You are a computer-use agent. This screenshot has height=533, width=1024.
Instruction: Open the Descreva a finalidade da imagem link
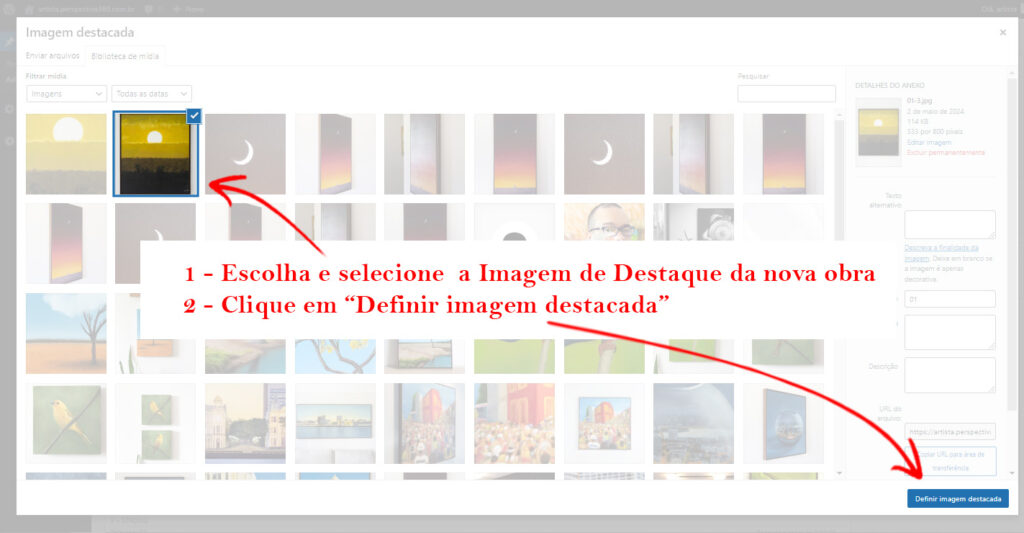[x=941, y=253]
